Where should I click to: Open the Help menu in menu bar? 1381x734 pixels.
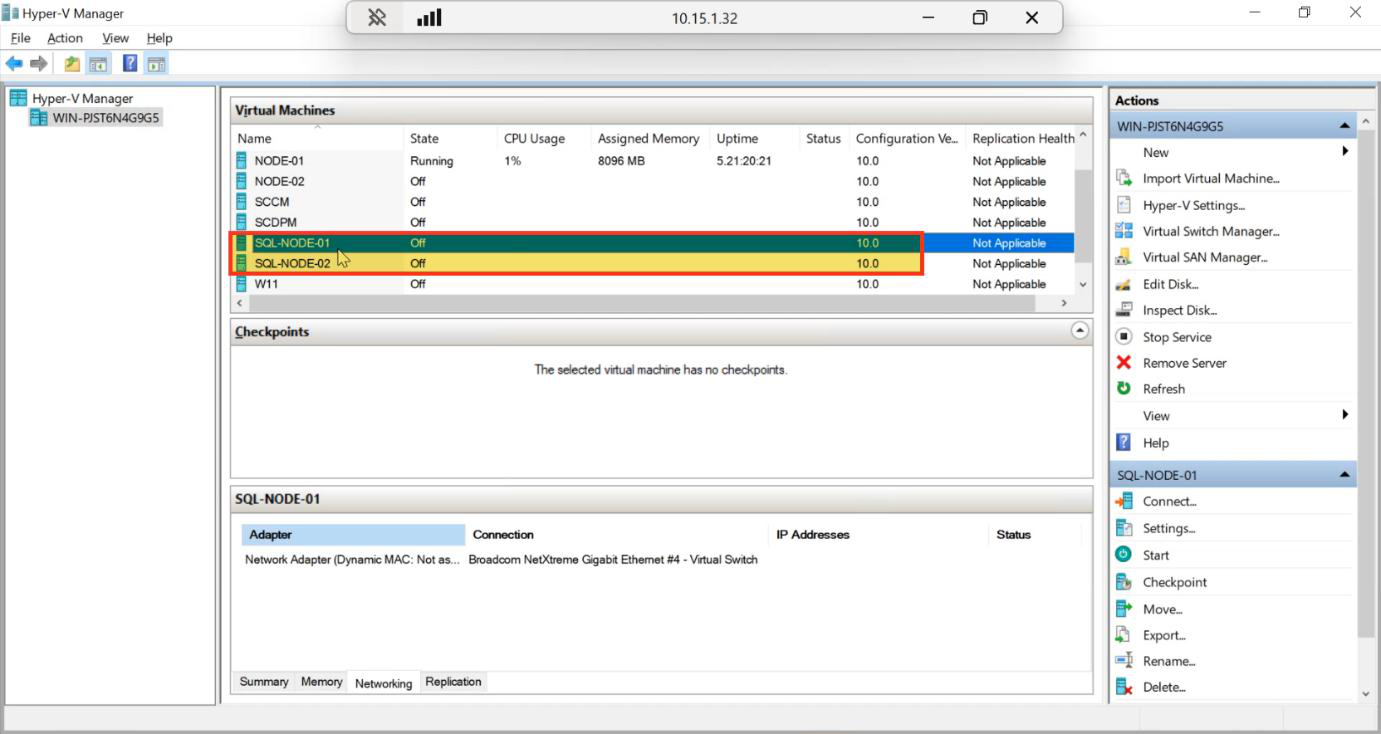(x=160, y=38)
